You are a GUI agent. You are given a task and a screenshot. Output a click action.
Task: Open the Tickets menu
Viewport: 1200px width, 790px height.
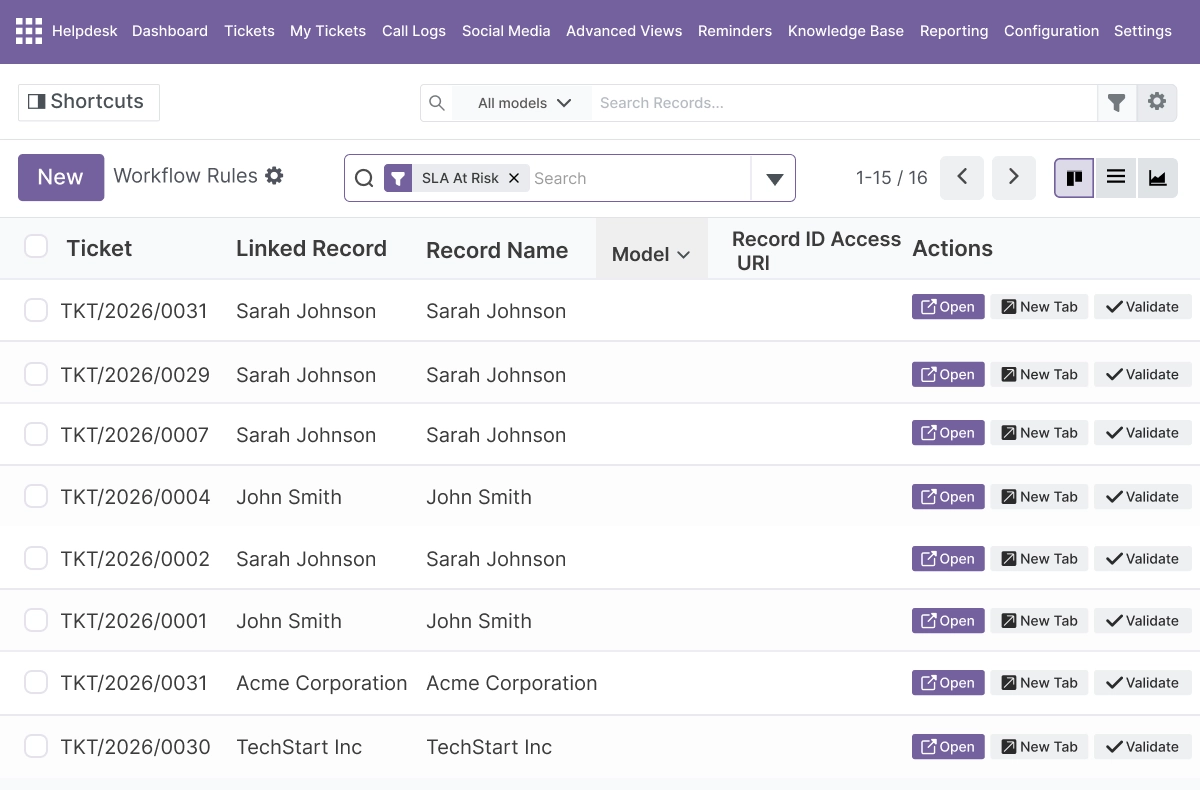coord(249,31)
